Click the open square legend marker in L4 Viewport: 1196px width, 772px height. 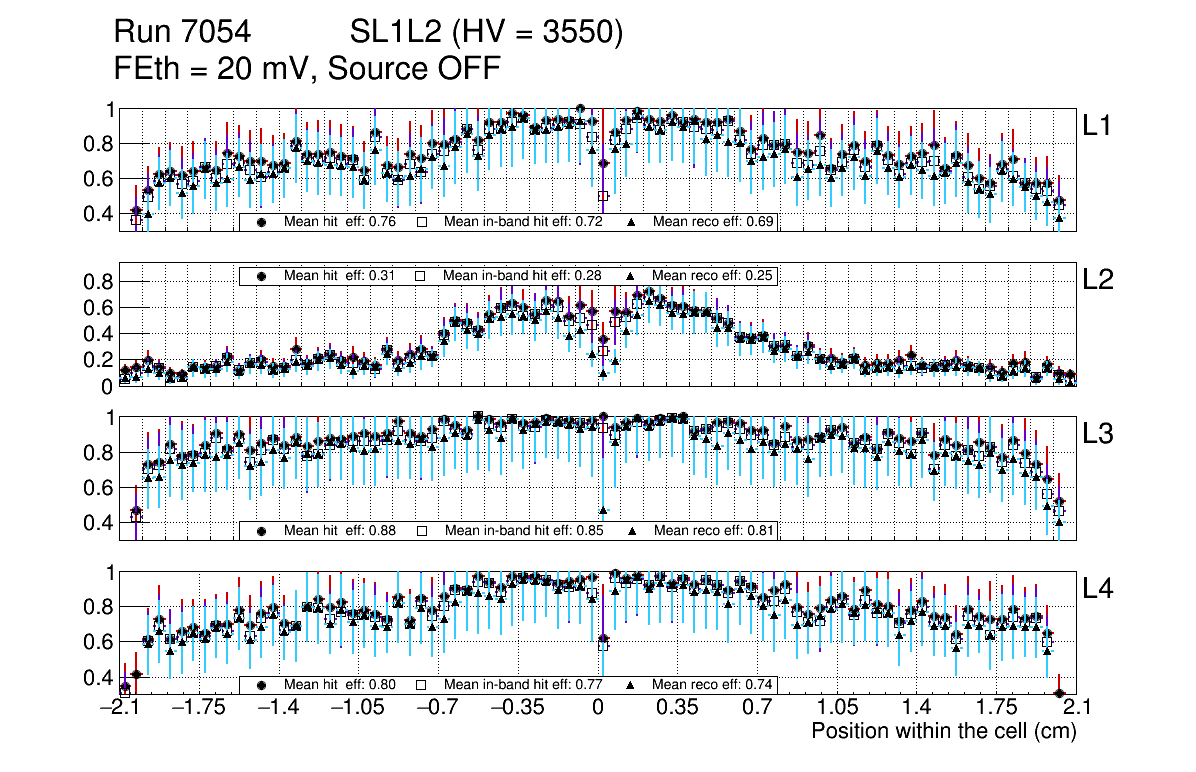tap(421, 685)
